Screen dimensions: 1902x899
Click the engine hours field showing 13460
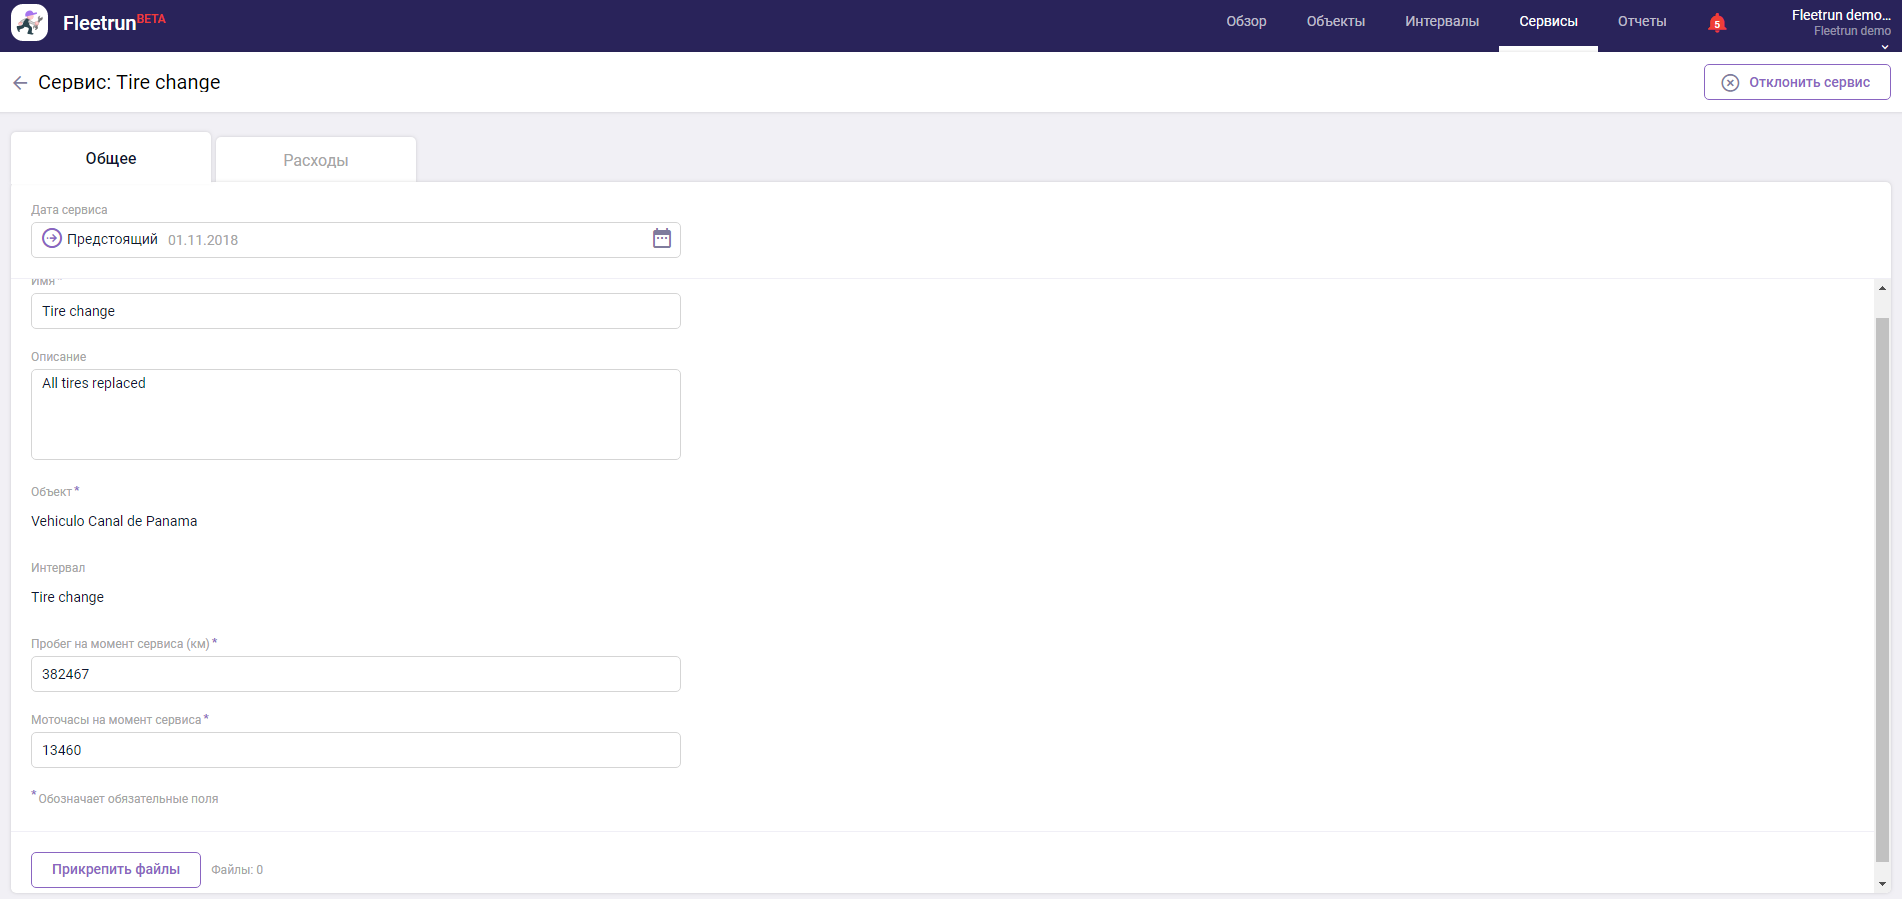(356, 750)
